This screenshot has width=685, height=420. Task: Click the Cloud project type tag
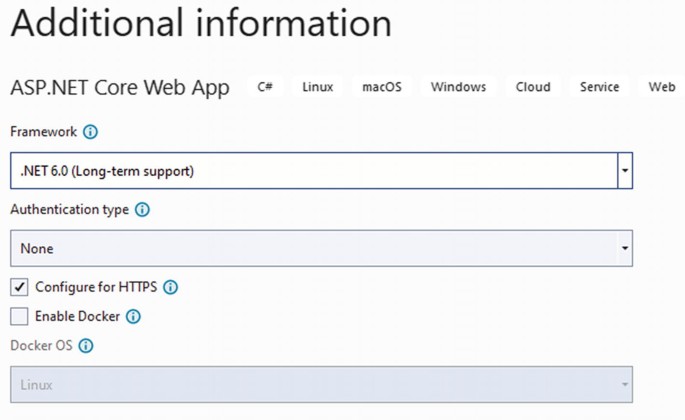click(x=533, y=87)
